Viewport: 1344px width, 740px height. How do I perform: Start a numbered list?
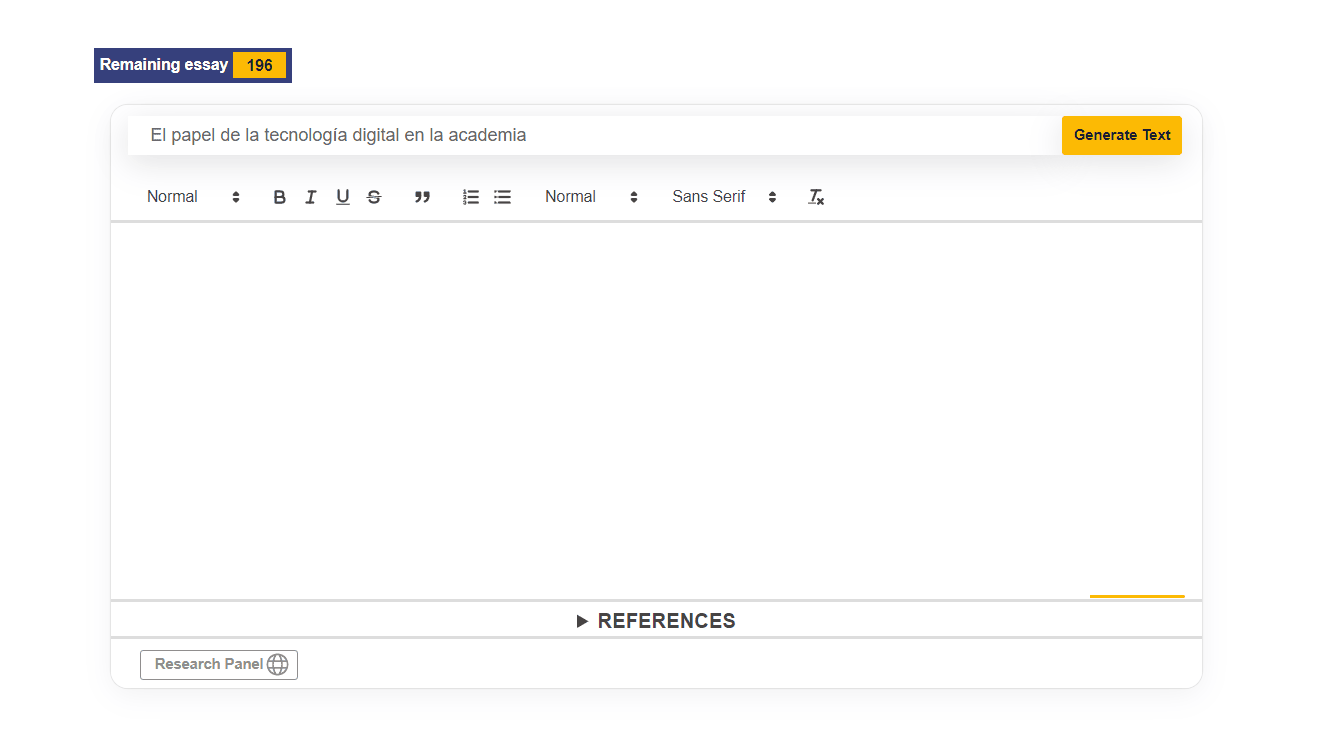pos(471,197)
